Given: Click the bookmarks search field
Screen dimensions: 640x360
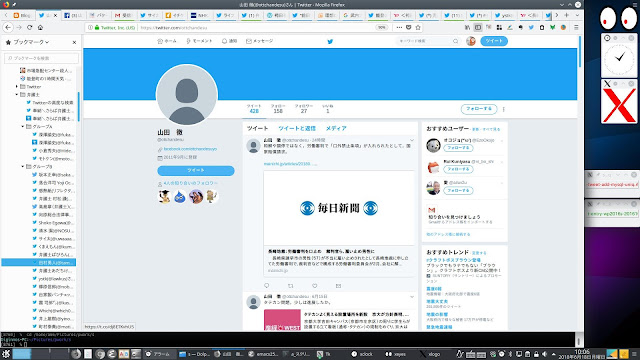Looking at the screenshot, I should pos(41,58).
